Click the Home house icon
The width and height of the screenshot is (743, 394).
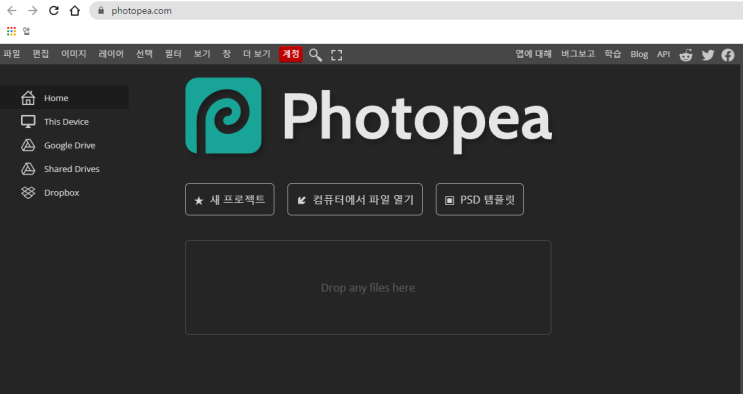tap(28, 98)
